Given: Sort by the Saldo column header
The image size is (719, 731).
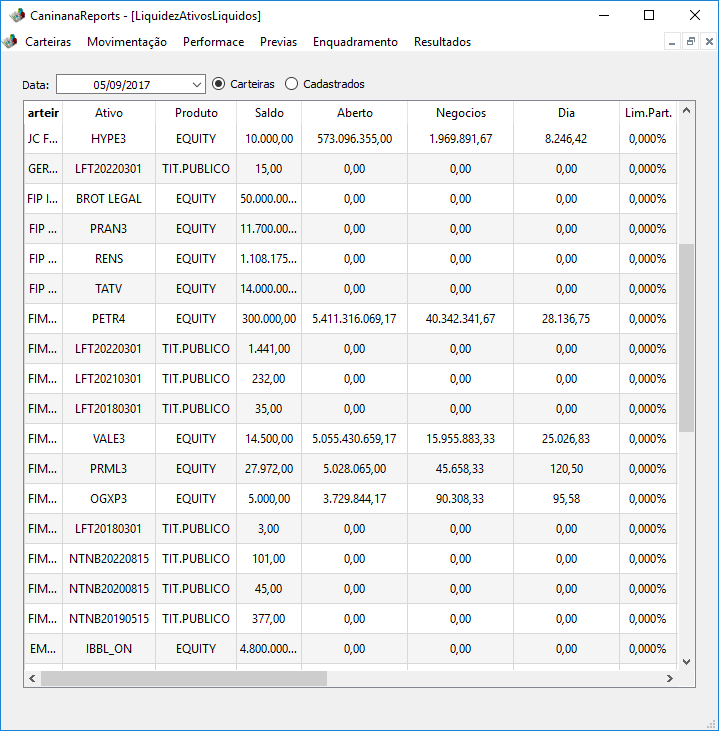Looking at the screenshot, I should 269,113.
